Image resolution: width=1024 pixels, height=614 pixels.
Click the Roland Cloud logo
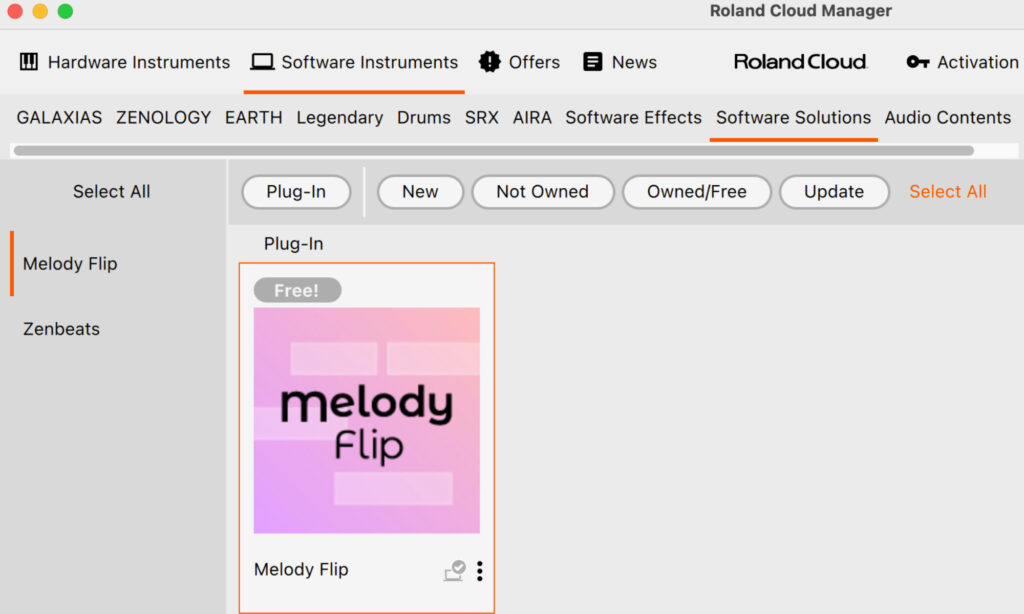800,62
